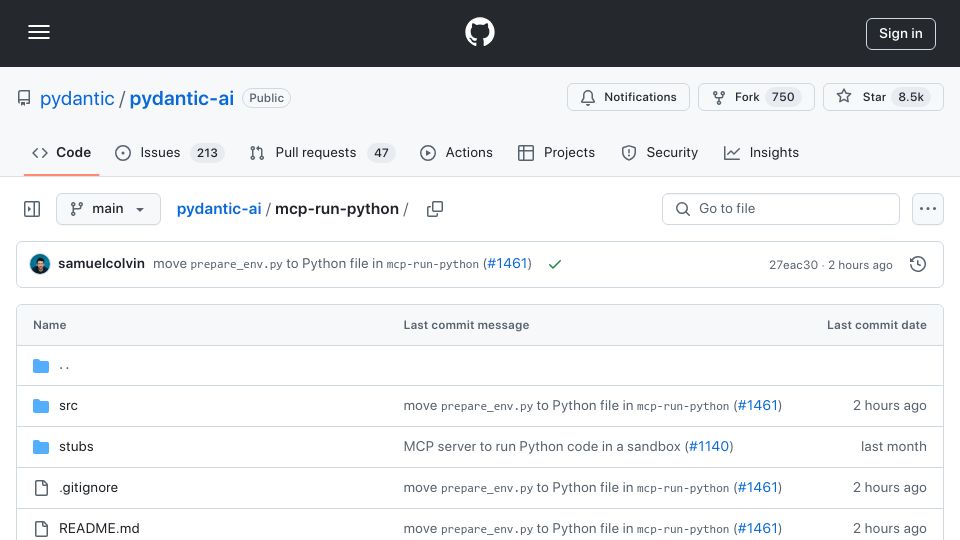Click the 'Last commit message' column header

(466, 325)
